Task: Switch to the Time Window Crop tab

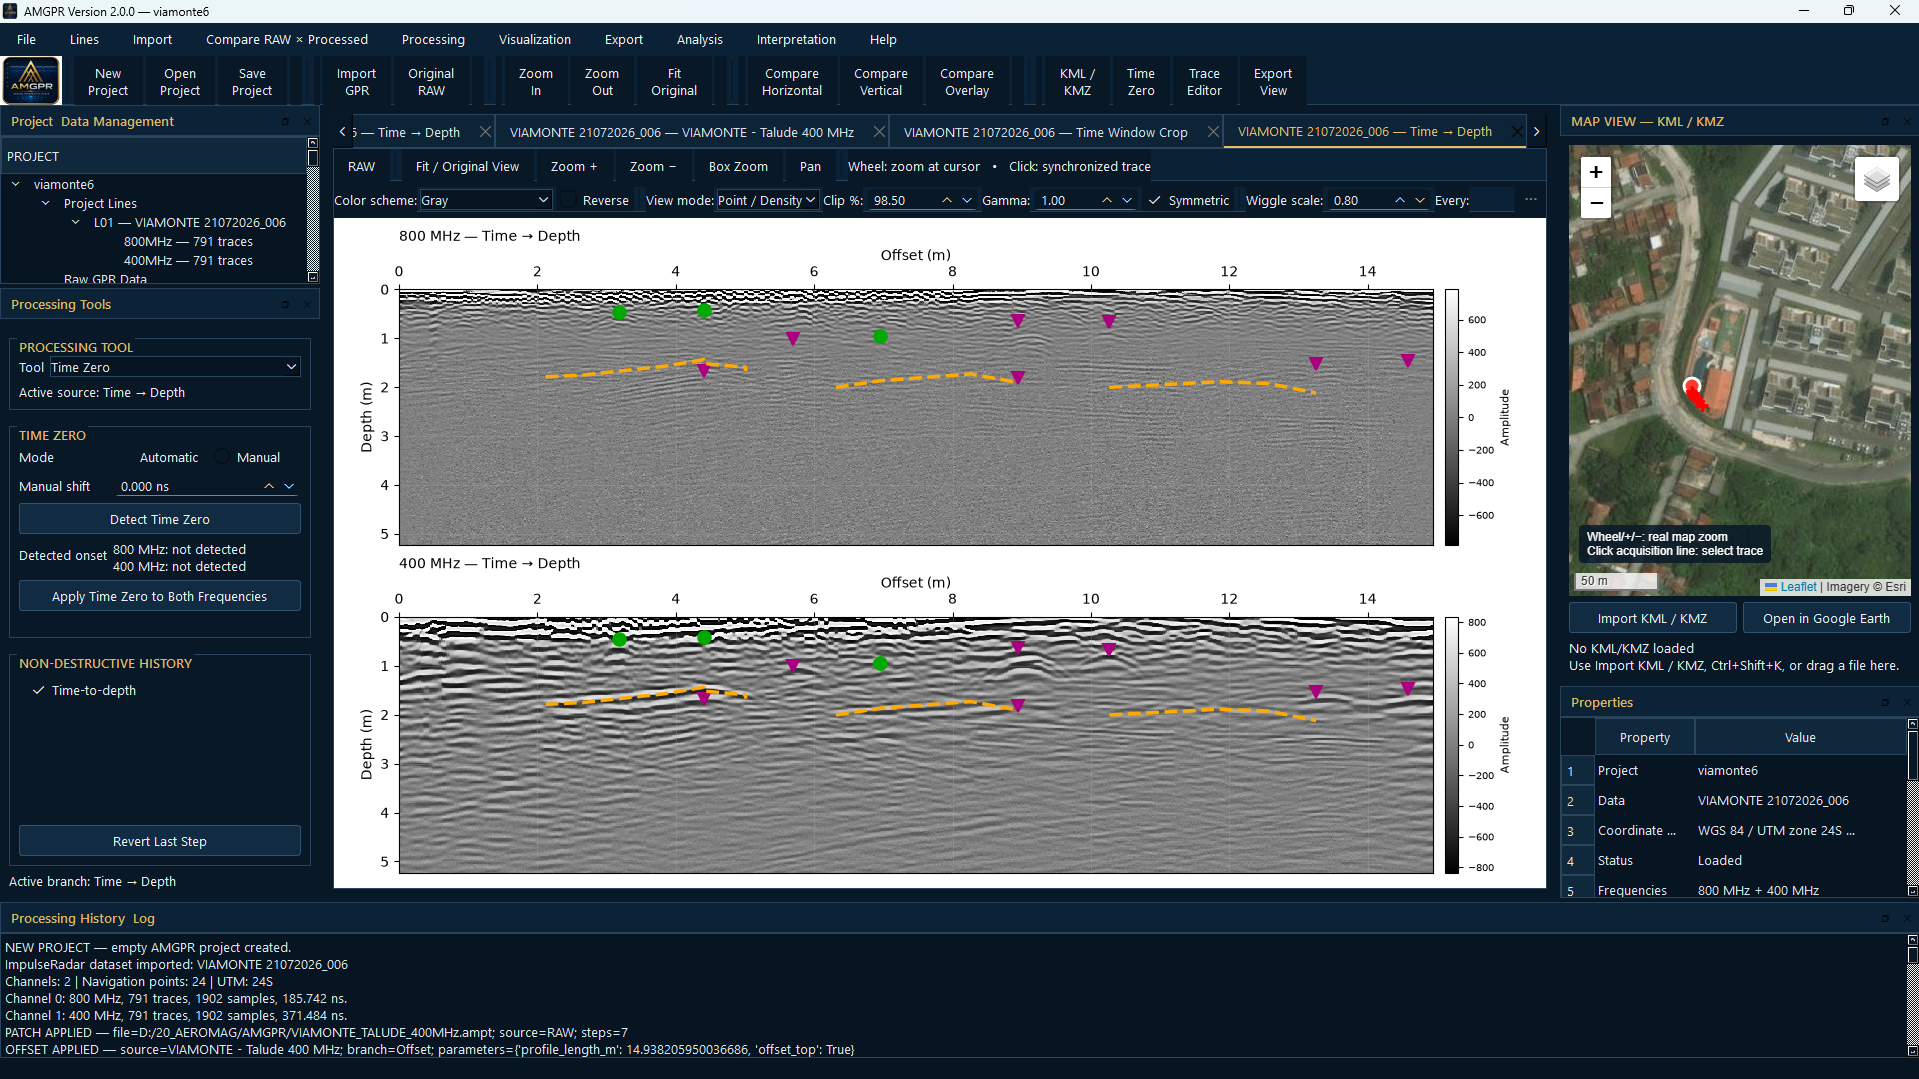Action: (x=1045, y=132)
